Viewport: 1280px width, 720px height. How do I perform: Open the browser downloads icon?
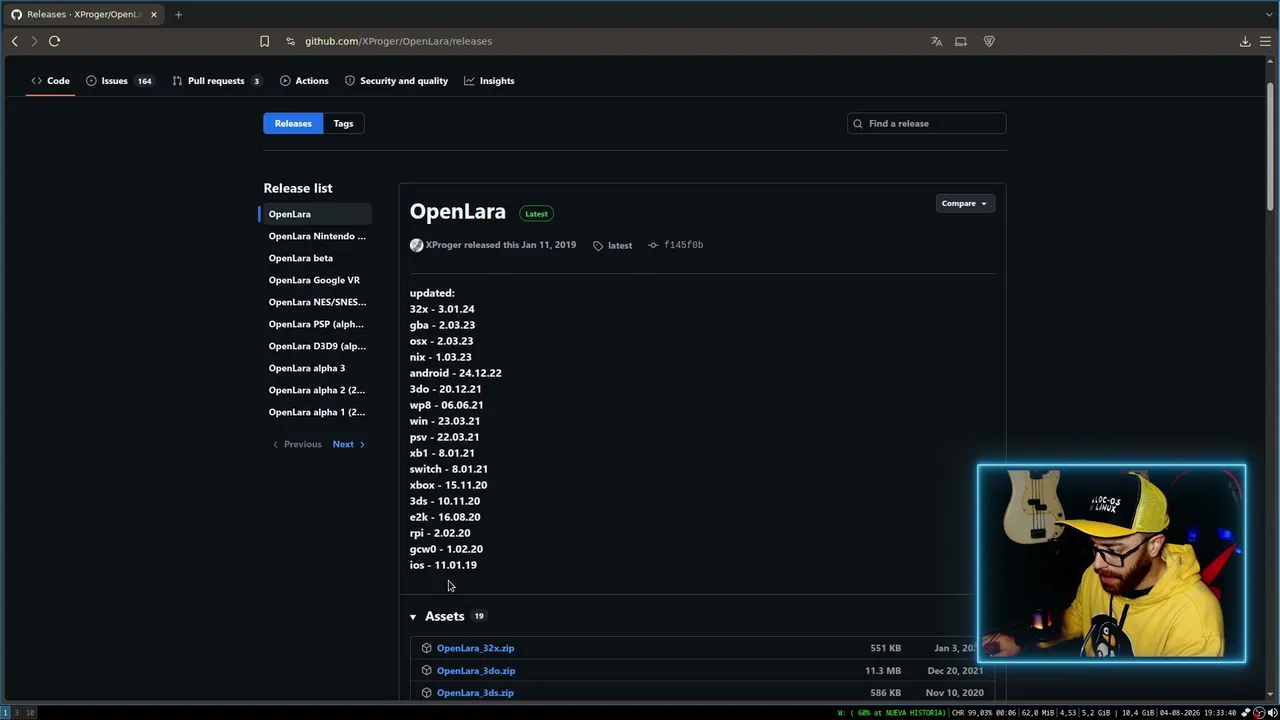coord(1245,41)
